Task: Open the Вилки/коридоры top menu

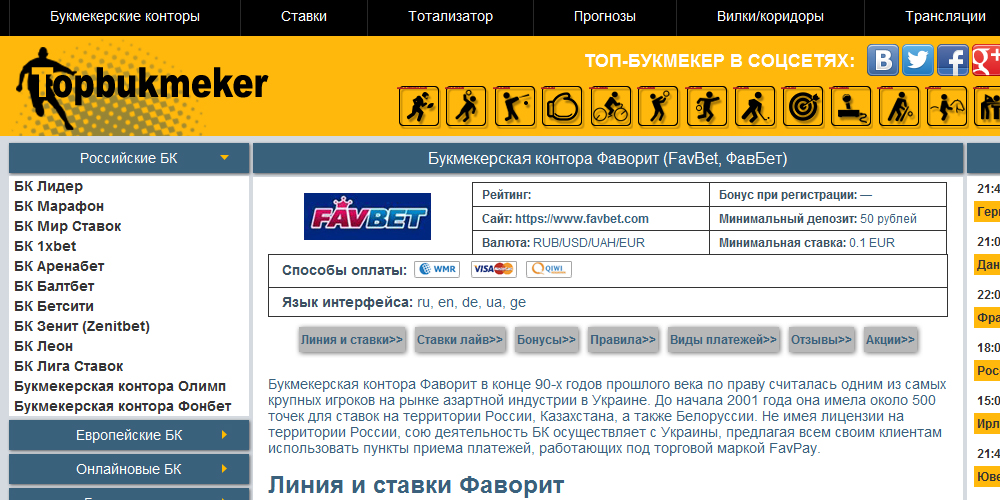Action: 770,17
